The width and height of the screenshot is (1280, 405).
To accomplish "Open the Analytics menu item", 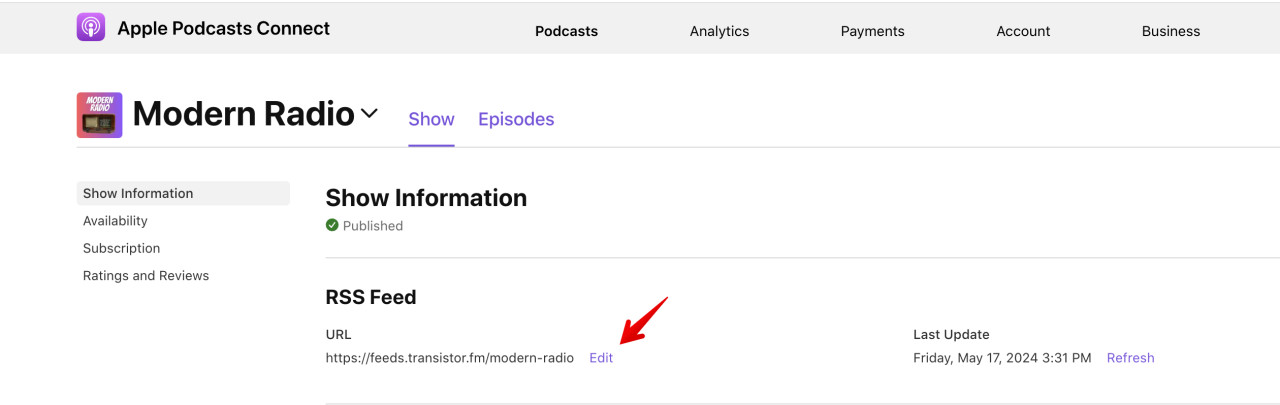I will pos(719,31).
